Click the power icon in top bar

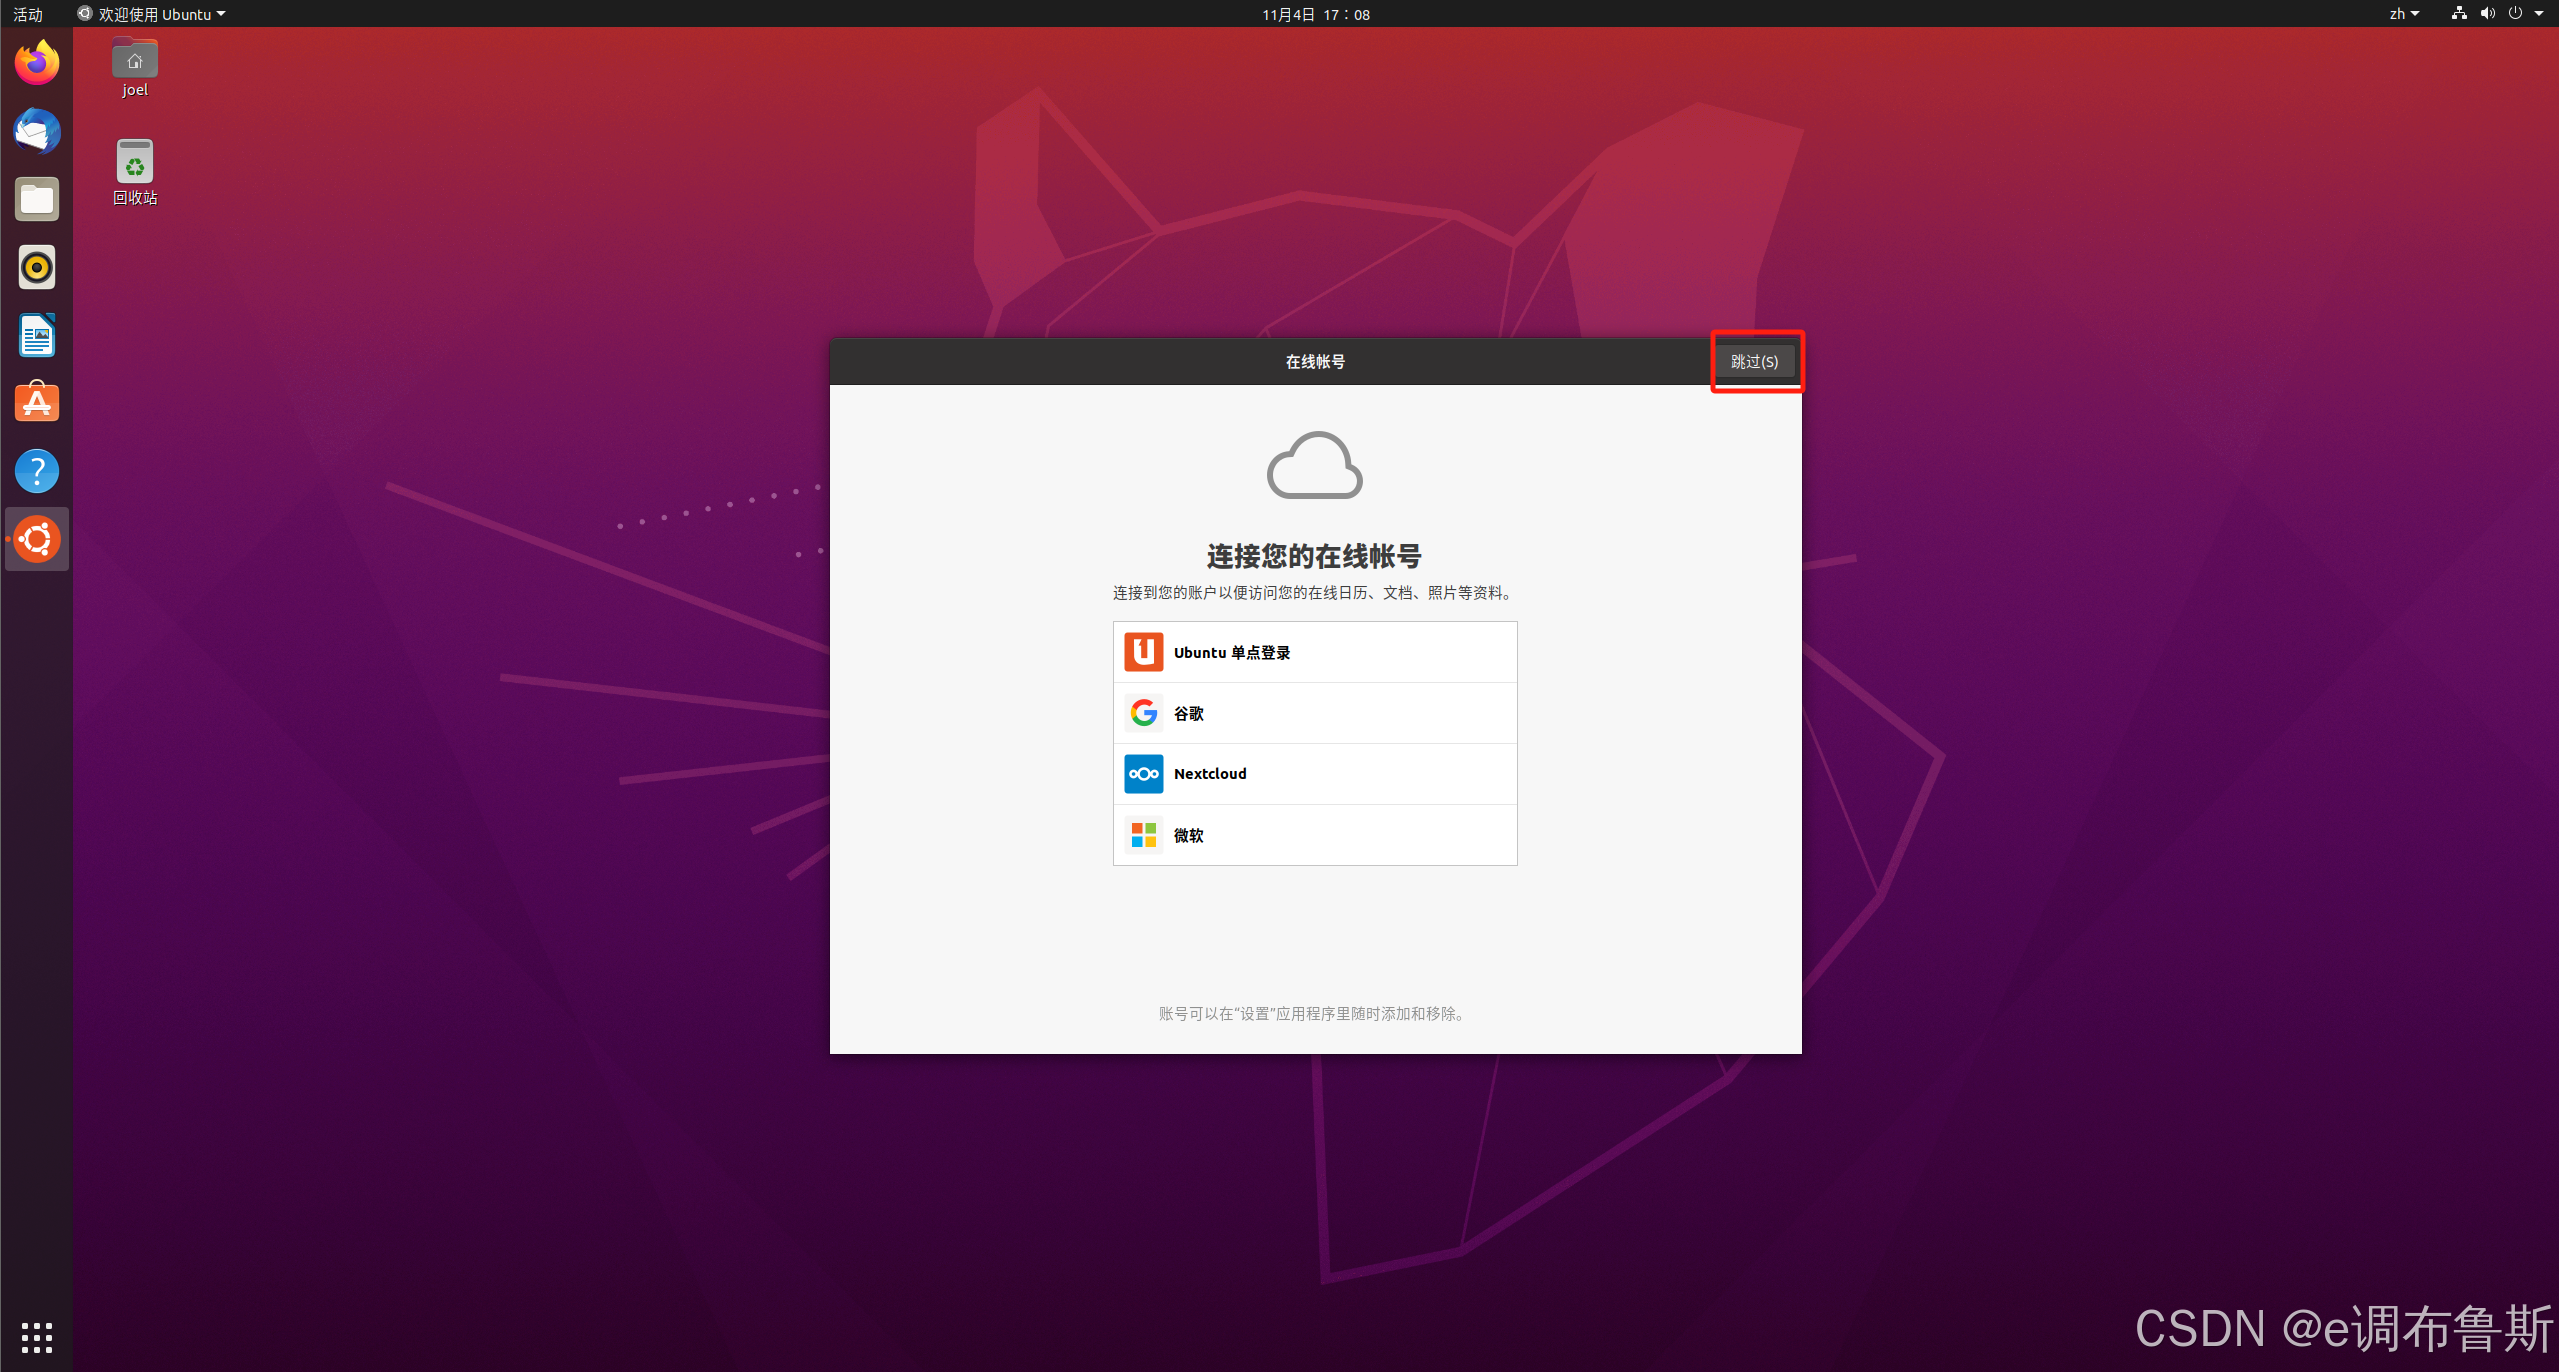(x=2515, y=14)
